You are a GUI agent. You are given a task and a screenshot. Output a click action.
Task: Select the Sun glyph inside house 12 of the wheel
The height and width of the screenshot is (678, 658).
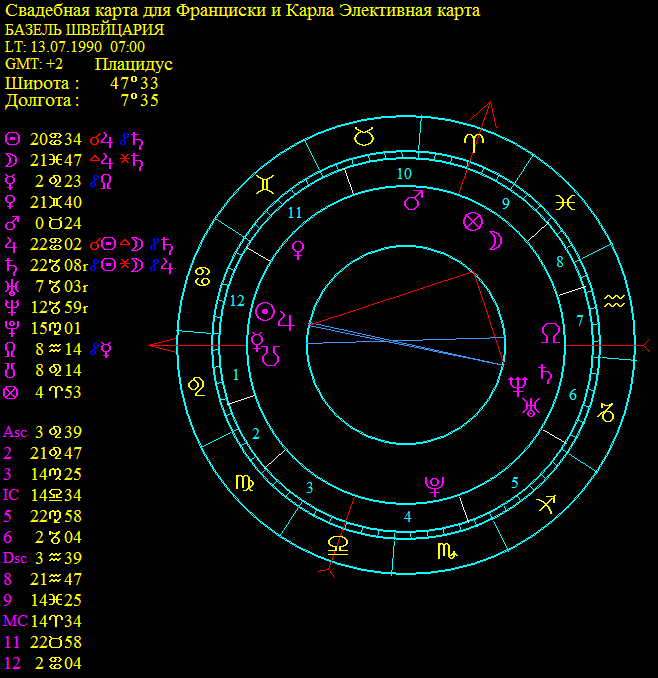(265, 312)
